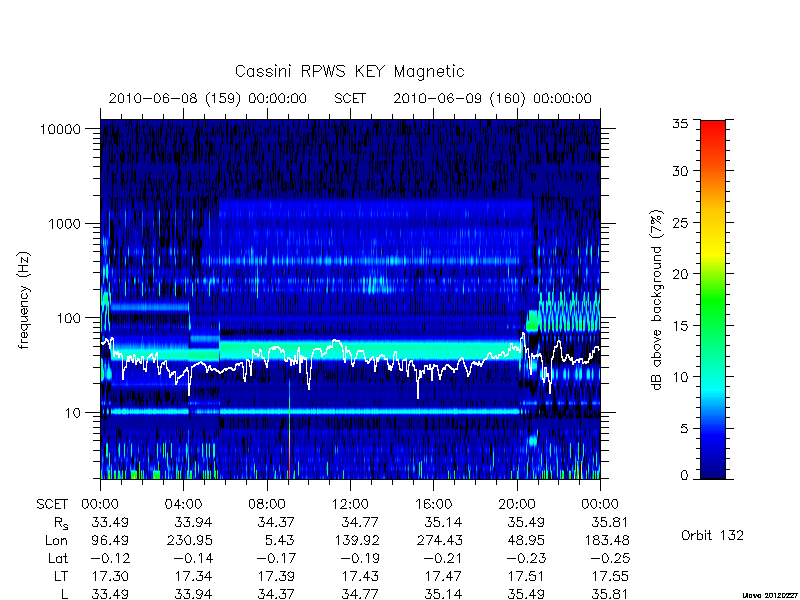Select the Lon value 183.48
Image resolution: width=800 pixels, height=600 pixels.
[606, 540]
